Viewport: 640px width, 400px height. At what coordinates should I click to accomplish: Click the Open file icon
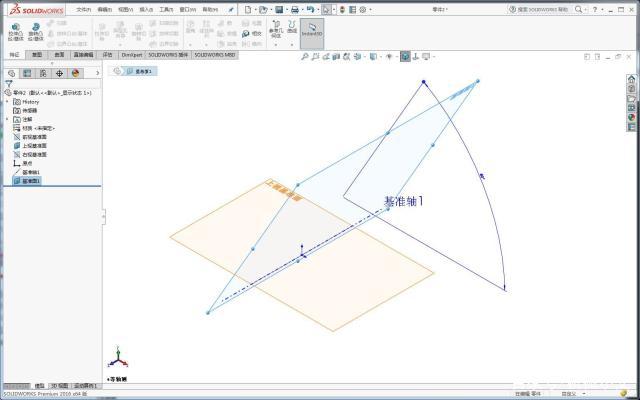263,9
